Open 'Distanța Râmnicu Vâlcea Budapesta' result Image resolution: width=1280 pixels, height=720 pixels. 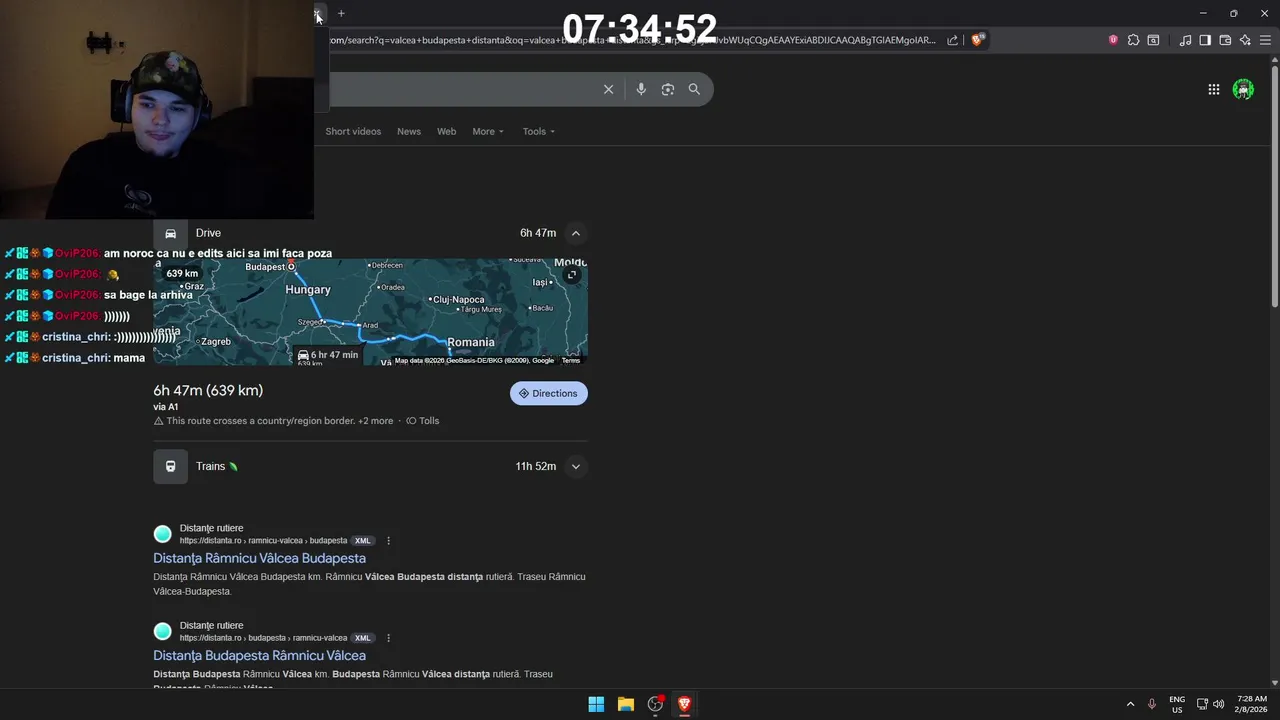tap(259, 558)
